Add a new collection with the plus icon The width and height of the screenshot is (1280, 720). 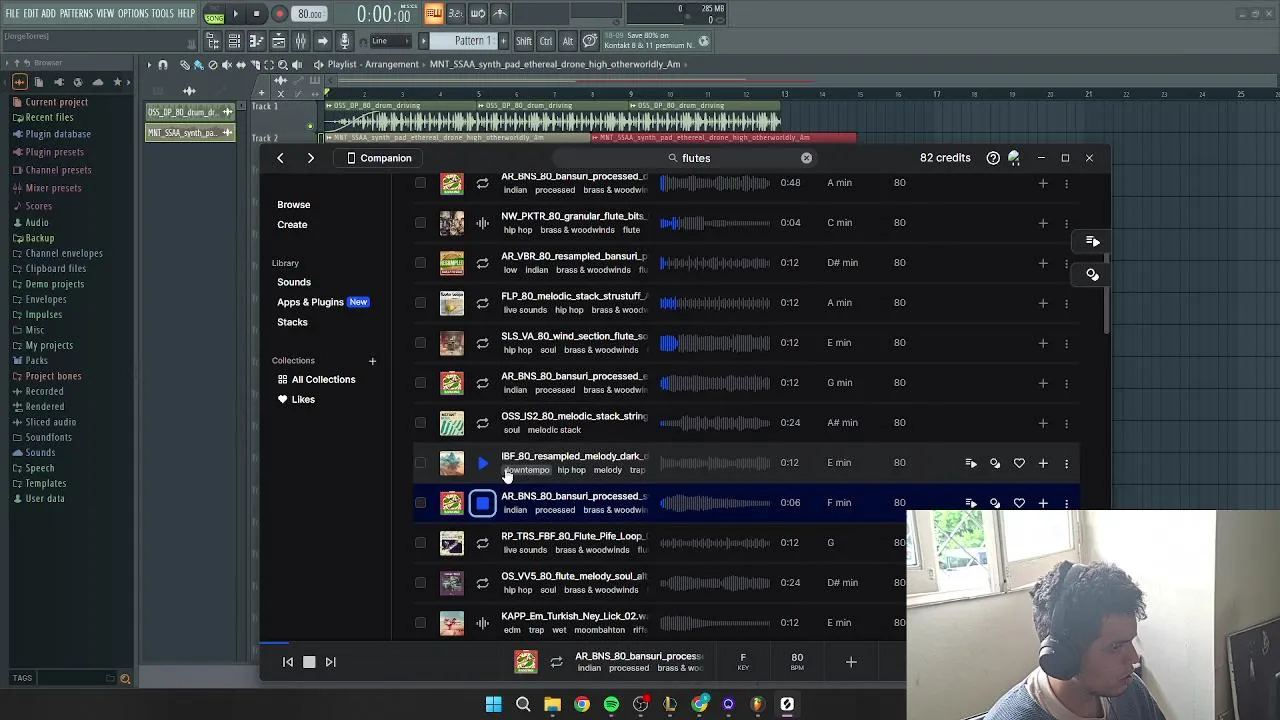point(372,361)
